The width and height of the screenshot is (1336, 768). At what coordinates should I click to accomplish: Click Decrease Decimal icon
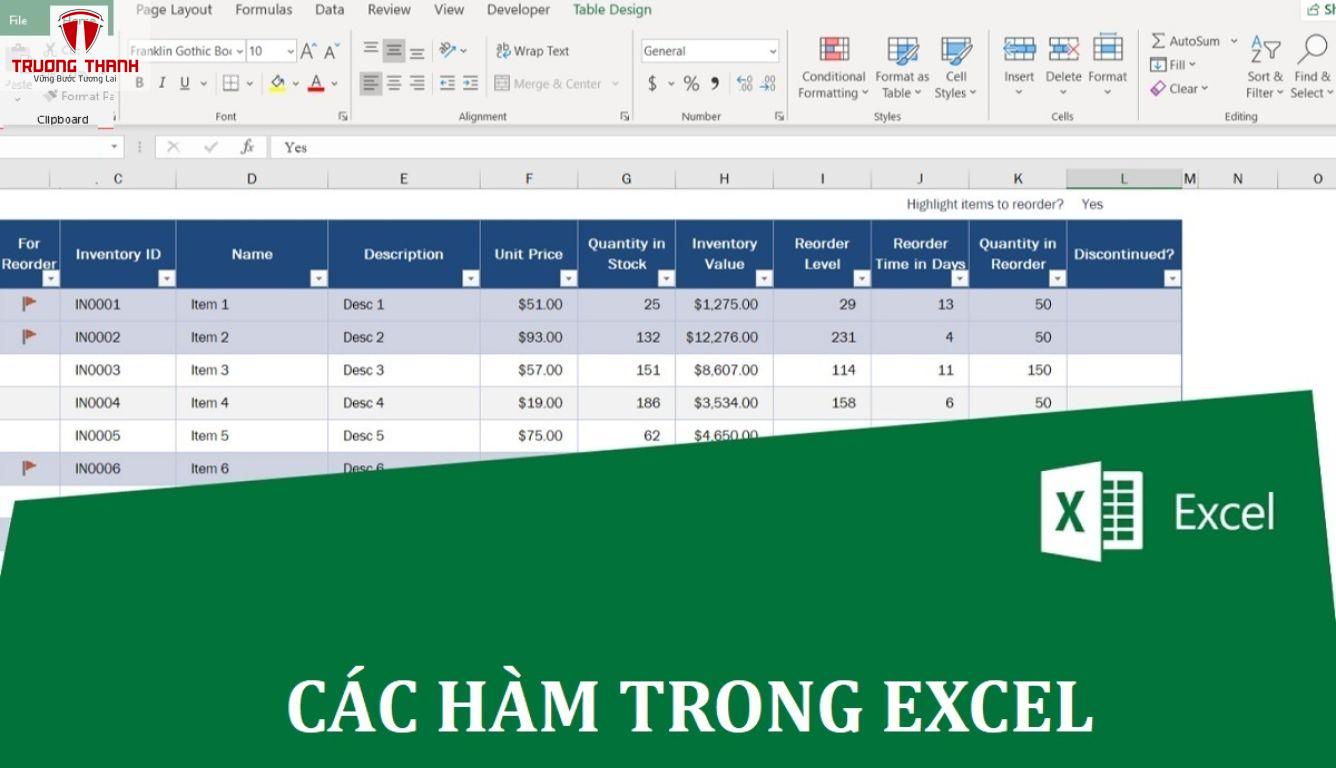pos(768,84)
